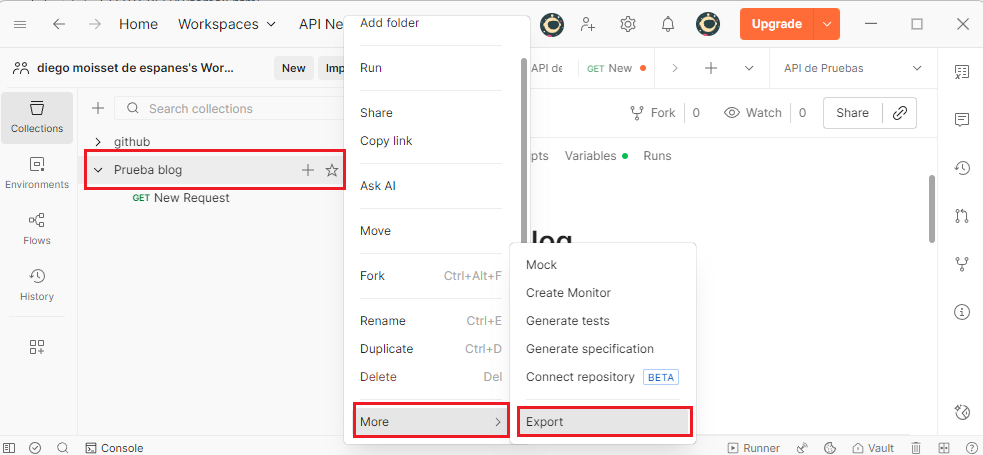The image size is (983, 455).
Task: Collapse the Prueba blog collection
Action: point(98,170)
